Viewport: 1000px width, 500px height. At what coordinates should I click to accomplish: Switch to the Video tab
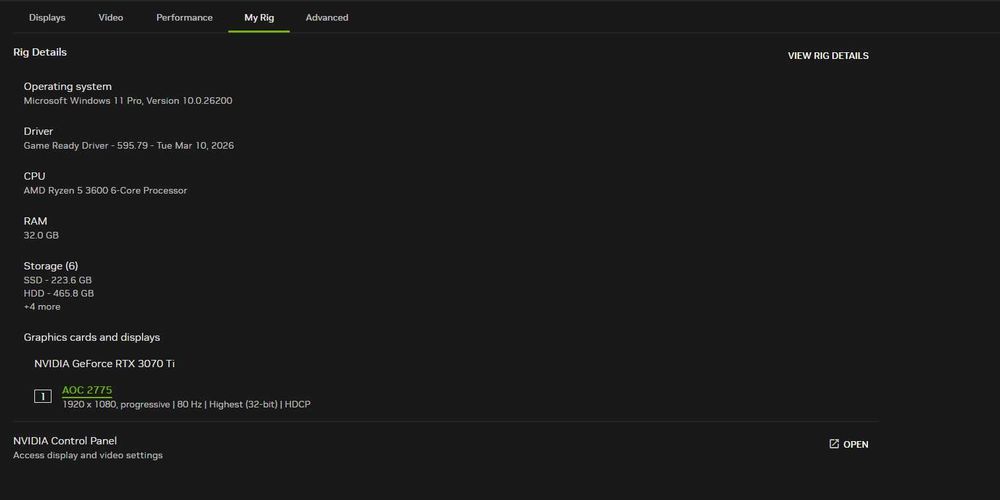tap(110, 18)
